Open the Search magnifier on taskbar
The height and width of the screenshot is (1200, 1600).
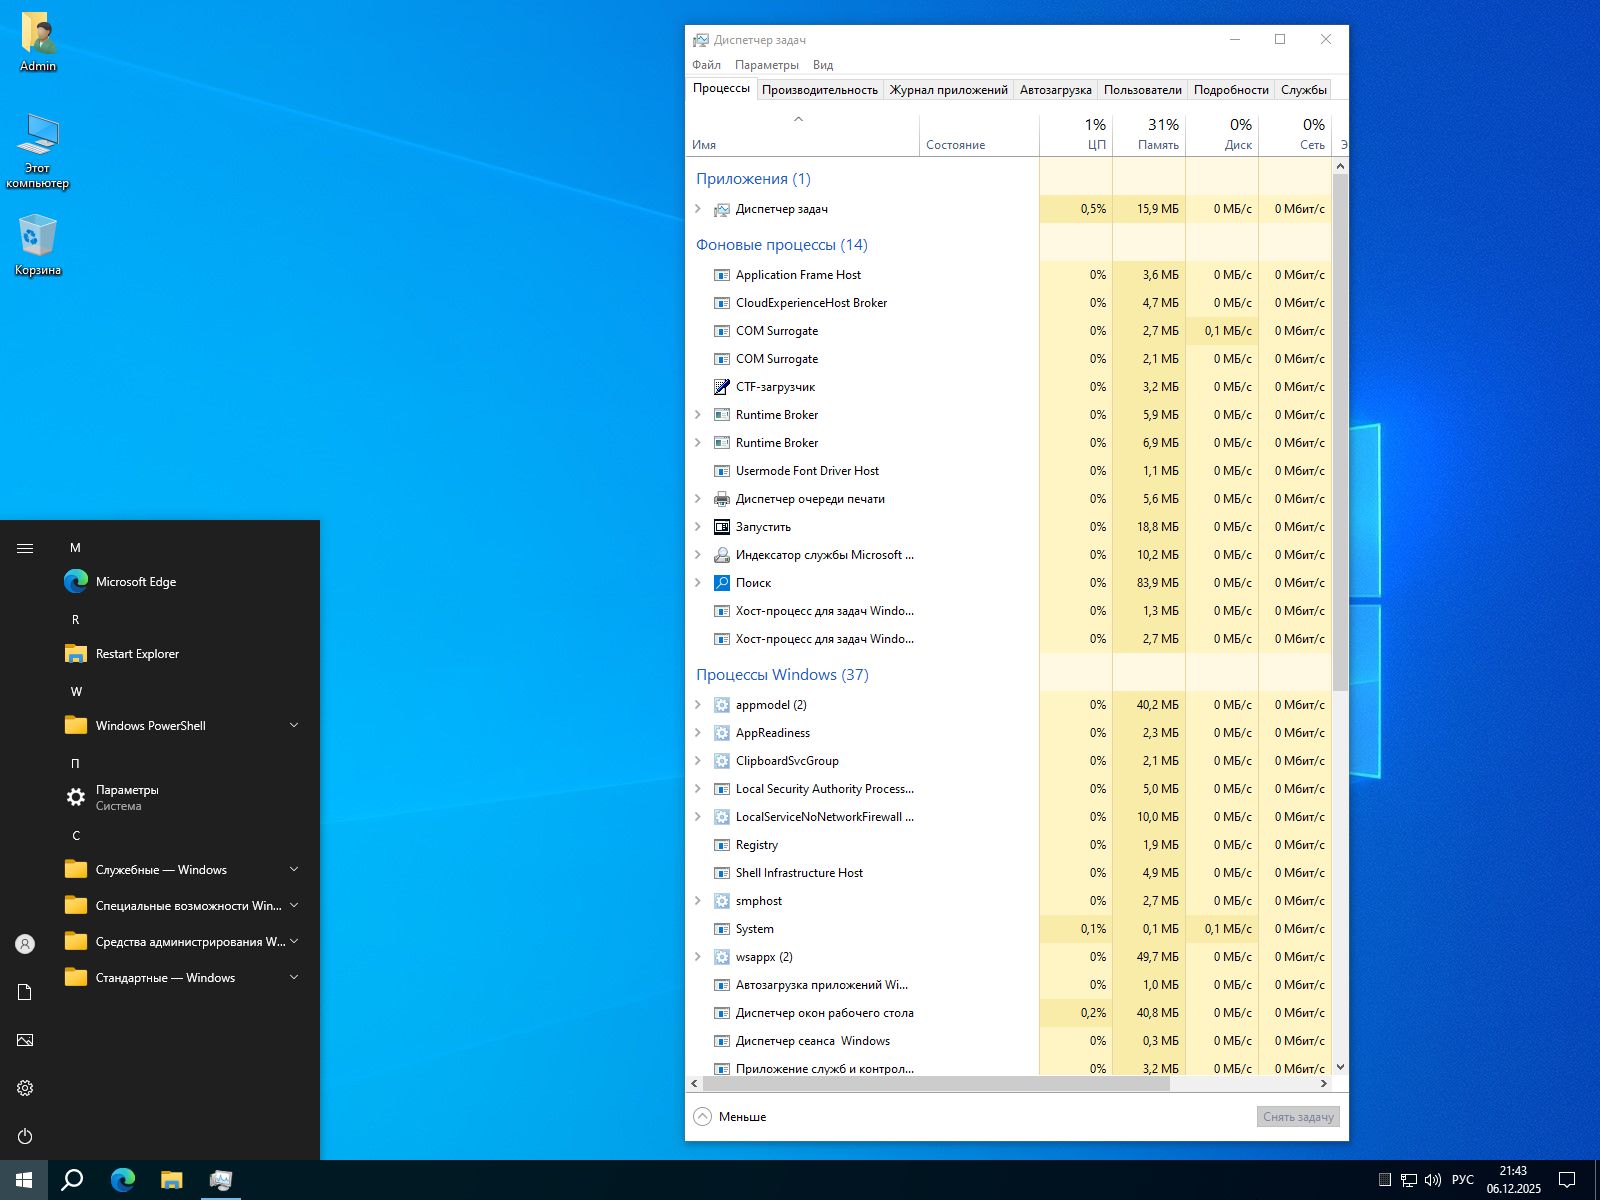72,1180
